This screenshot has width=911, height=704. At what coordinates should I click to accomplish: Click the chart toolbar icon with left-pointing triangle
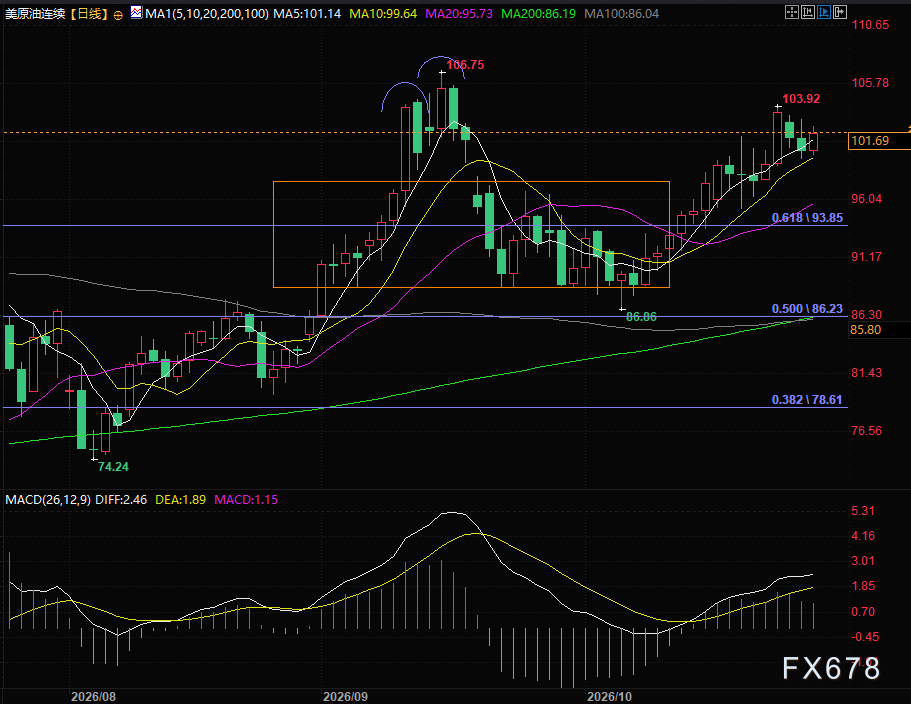point(808,12)
